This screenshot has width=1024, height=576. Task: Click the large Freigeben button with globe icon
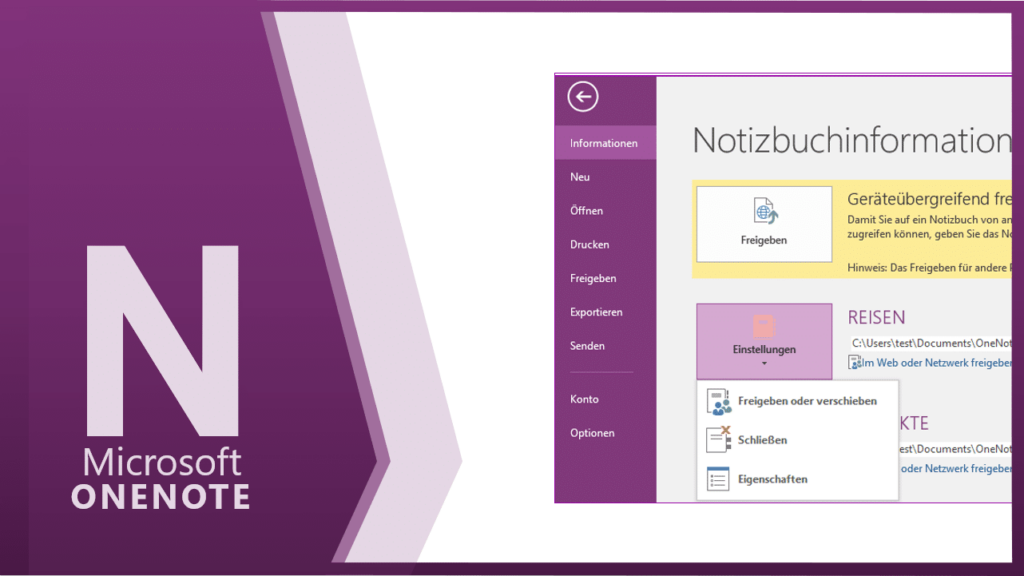764,224
